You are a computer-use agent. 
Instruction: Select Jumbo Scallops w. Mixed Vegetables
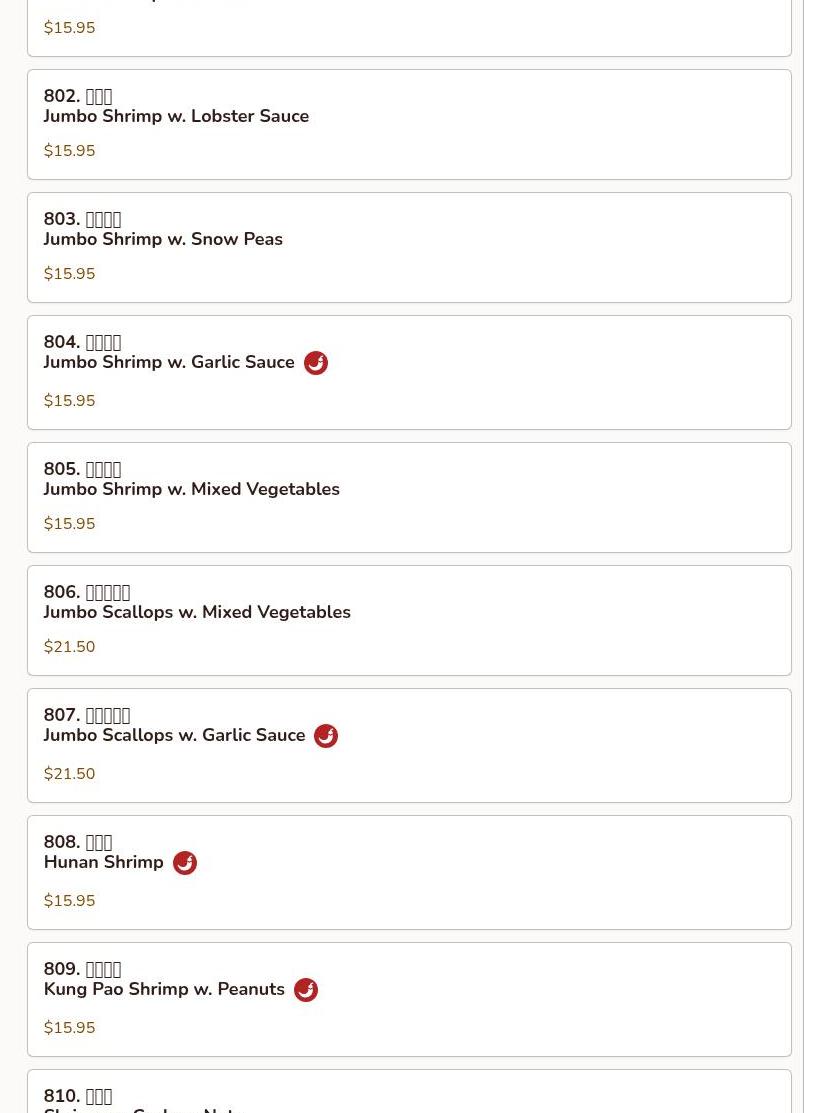pos(410,620)
